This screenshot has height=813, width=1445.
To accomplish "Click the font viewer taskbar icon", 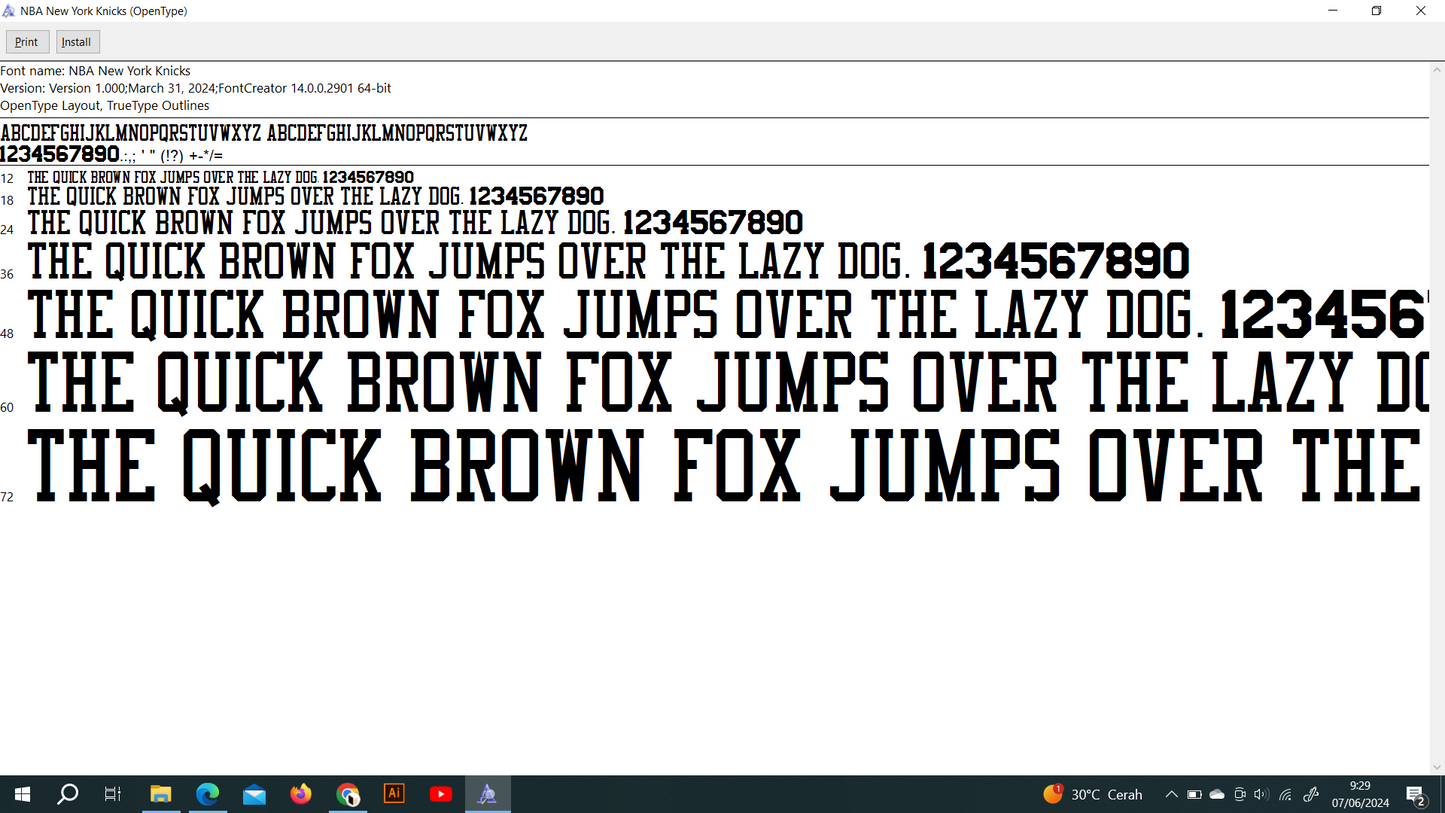I will tap(487, 794).
